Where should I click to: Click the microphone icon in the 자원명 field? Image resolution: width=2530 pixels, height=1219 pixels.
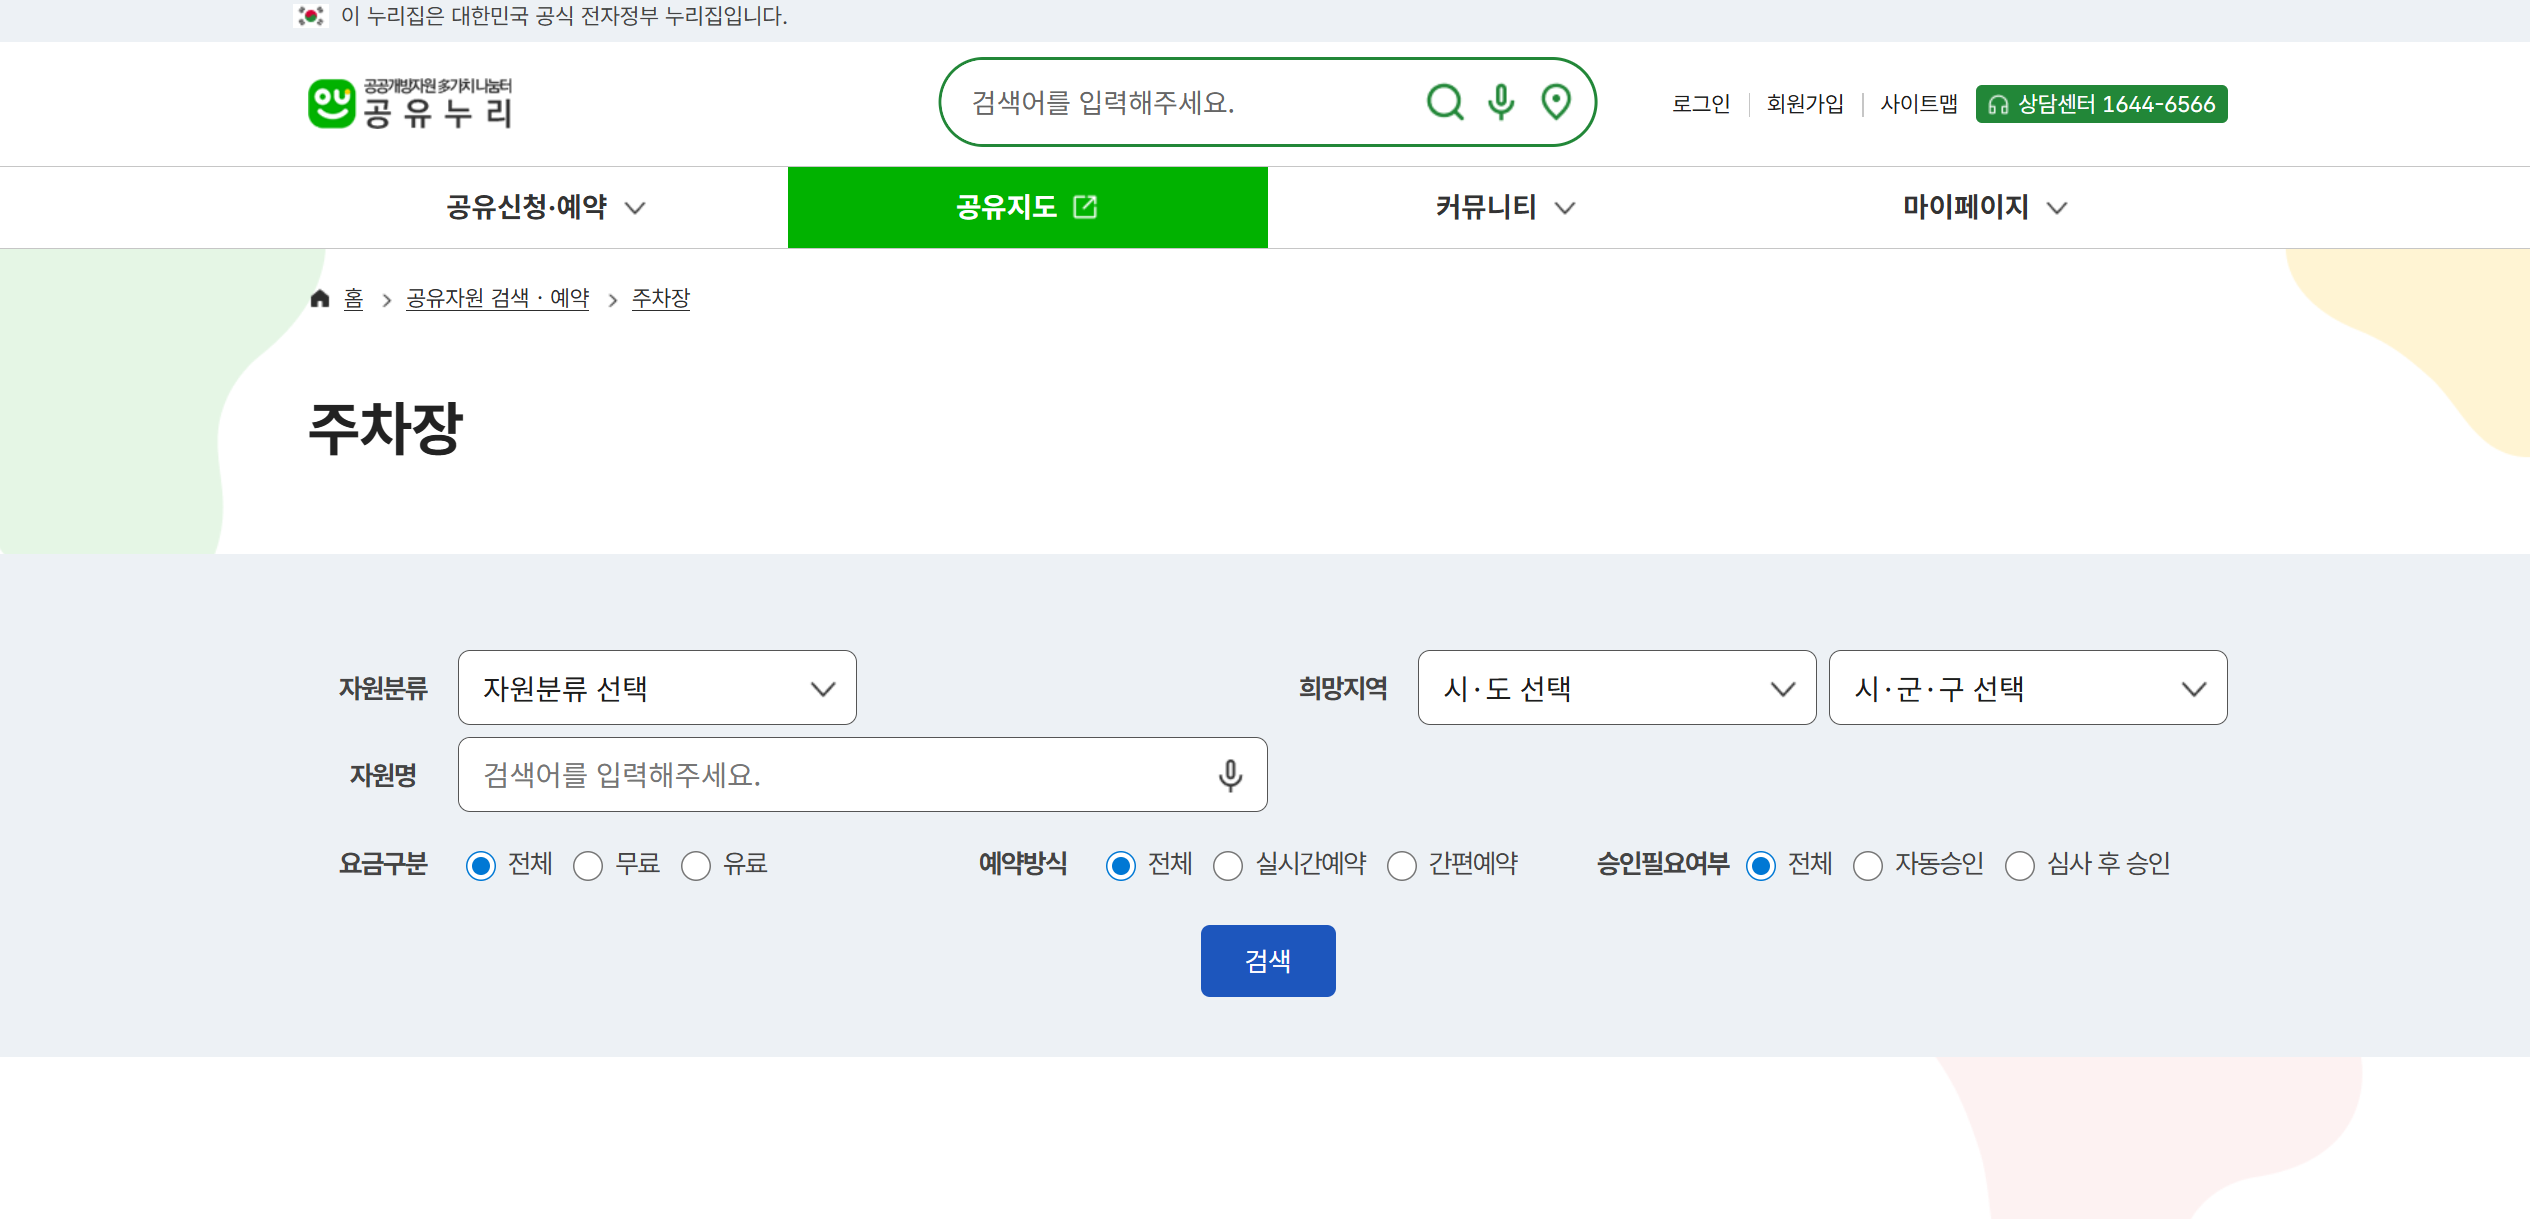[x=1229, y=775]
